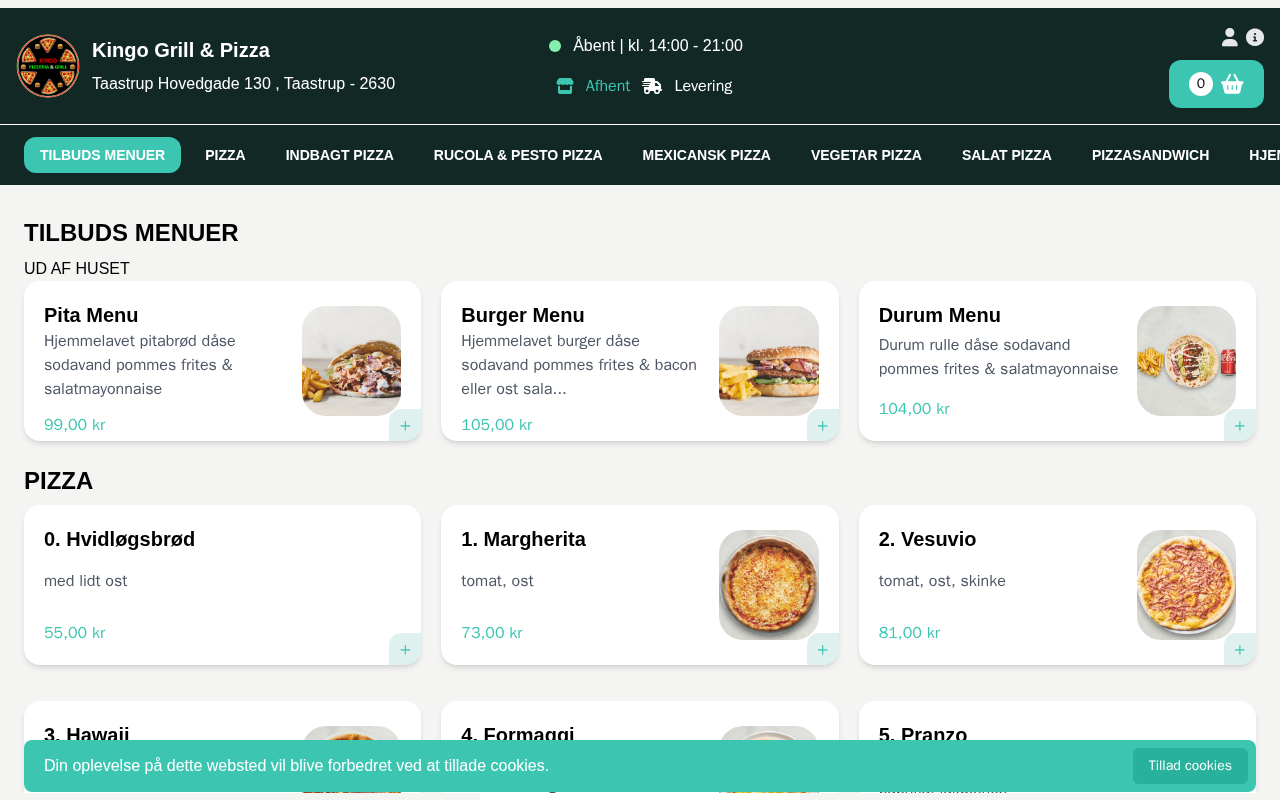This screenshot has width=1280, height=800.
Task: Open the Pita Menu item title
Action: click(91, 315)
